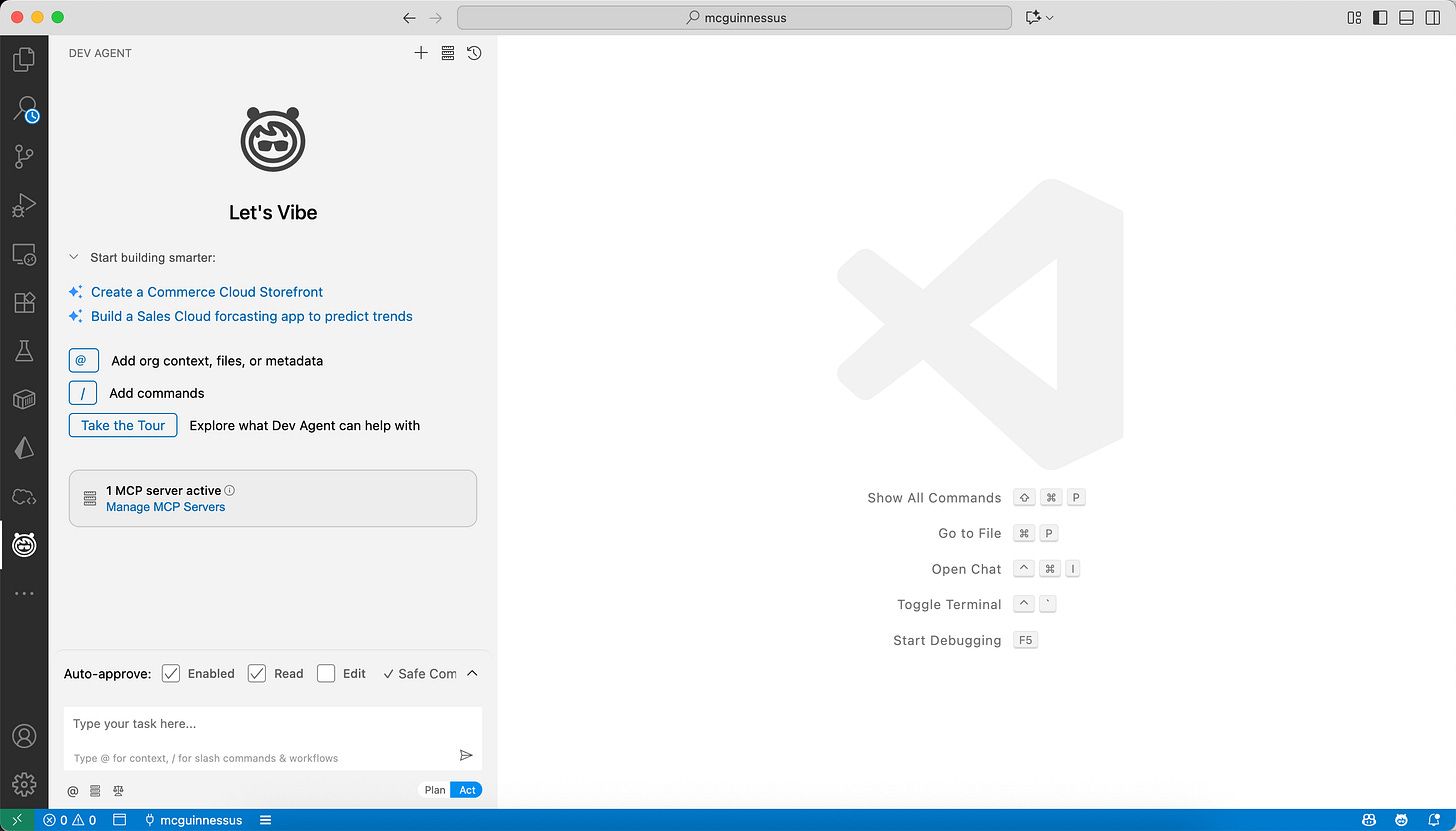1456x831 pixels.
Task: Check the Edit auto-approve checkbox
Action: click(326, 673)
